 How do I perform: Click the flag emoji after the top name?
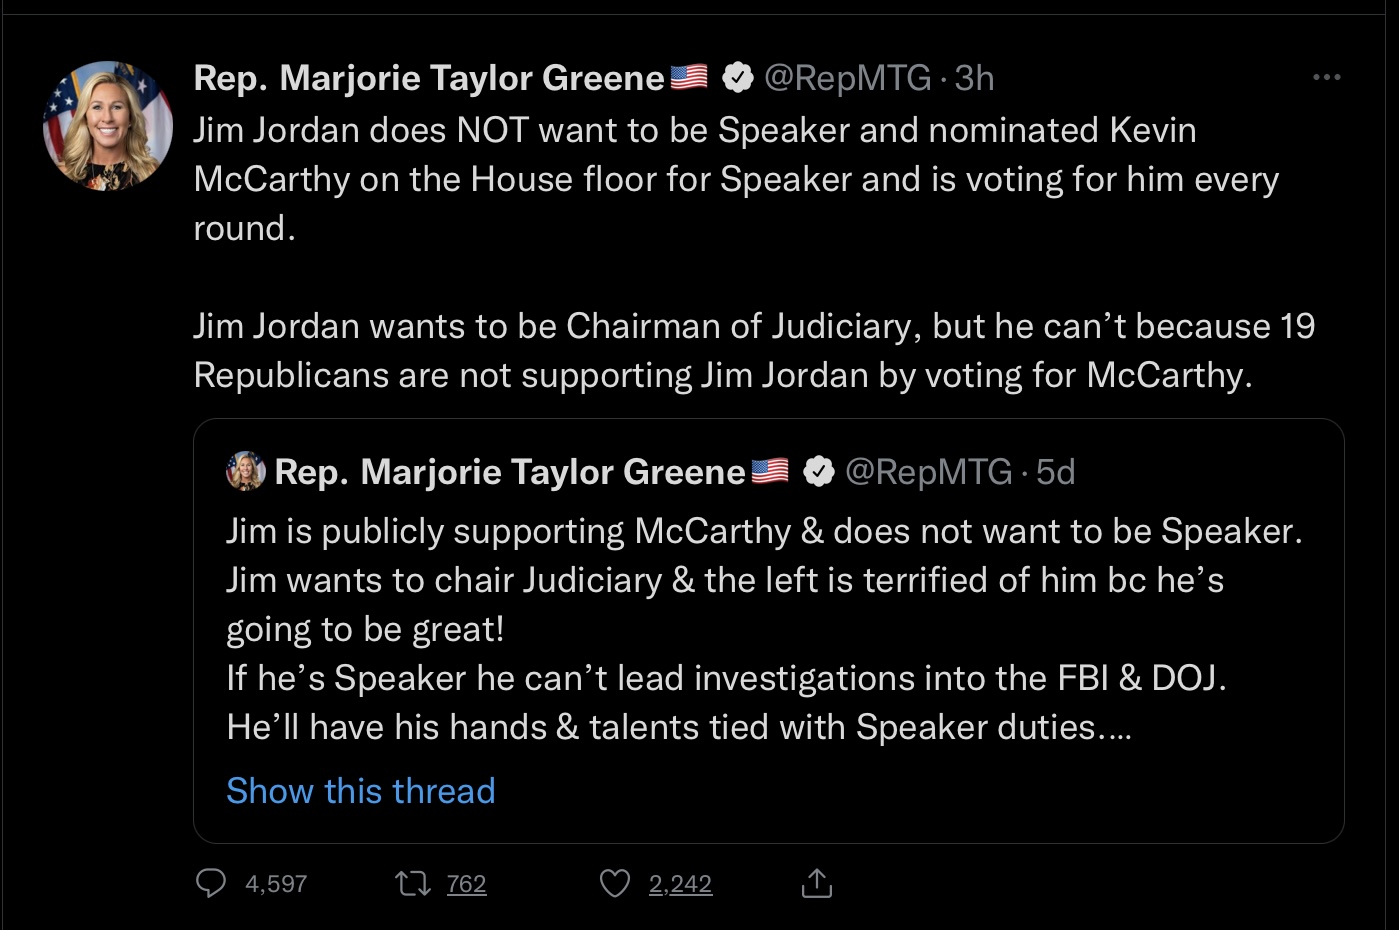click(x=688, y=77)
